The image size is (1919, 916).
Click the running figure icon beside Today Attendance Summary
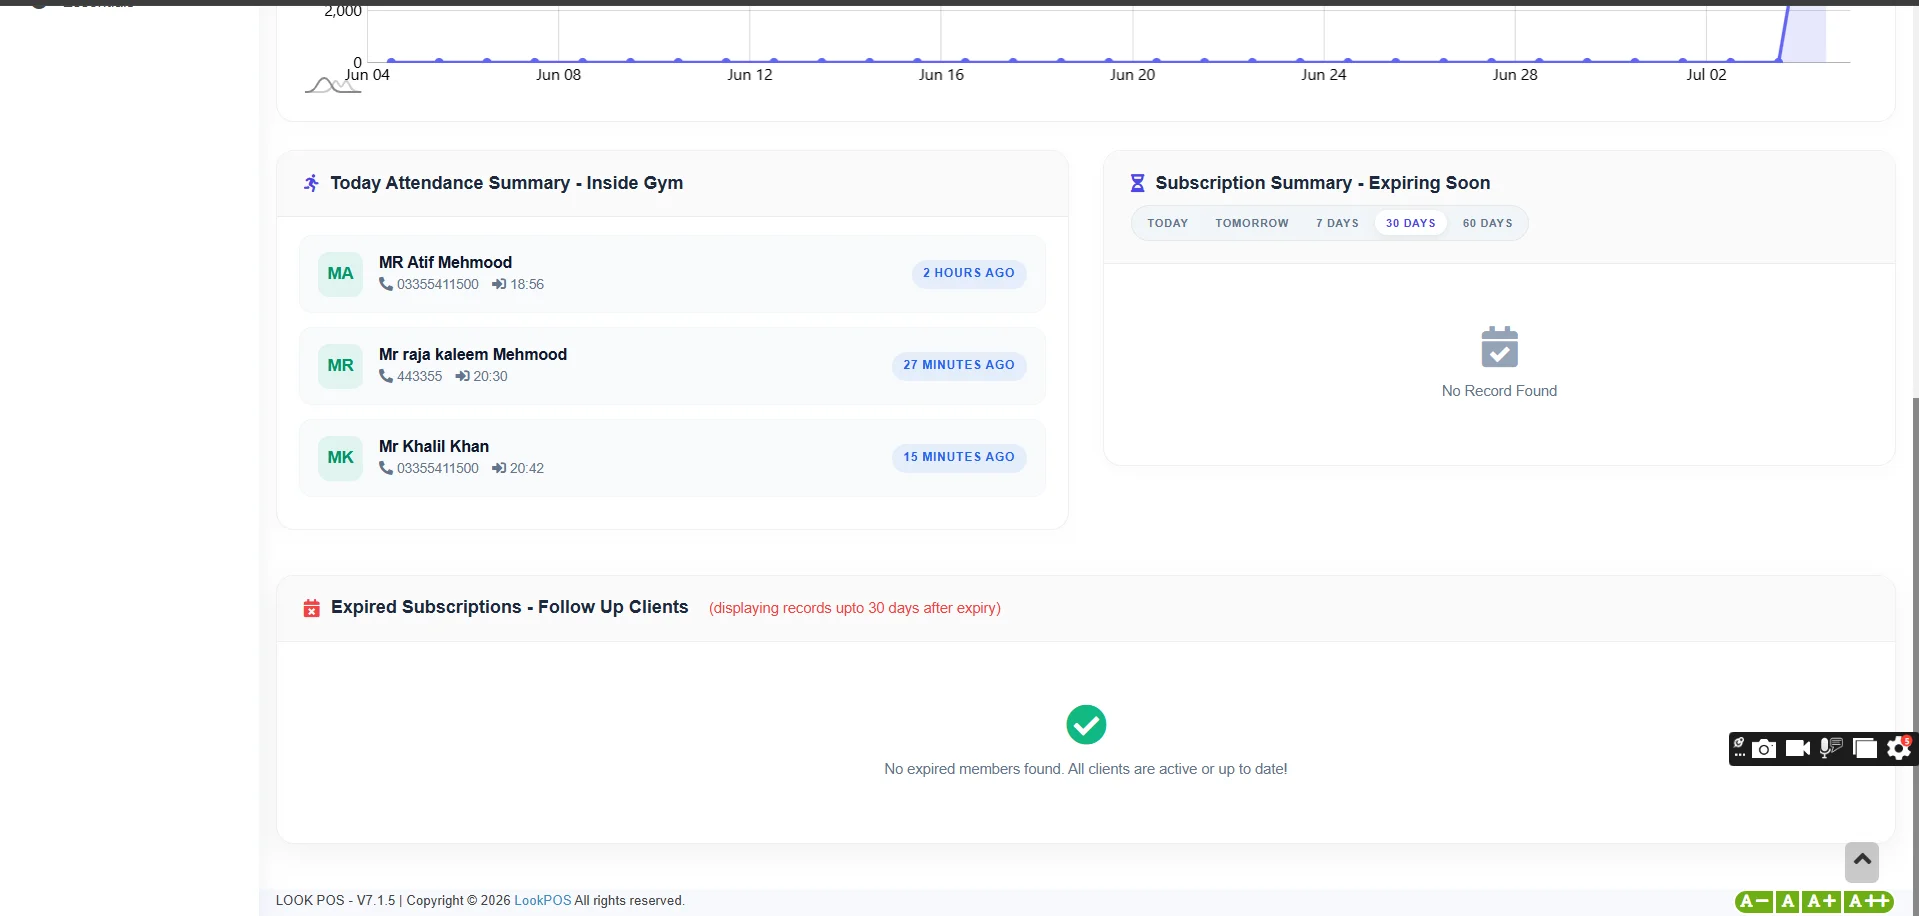[311, 183]
